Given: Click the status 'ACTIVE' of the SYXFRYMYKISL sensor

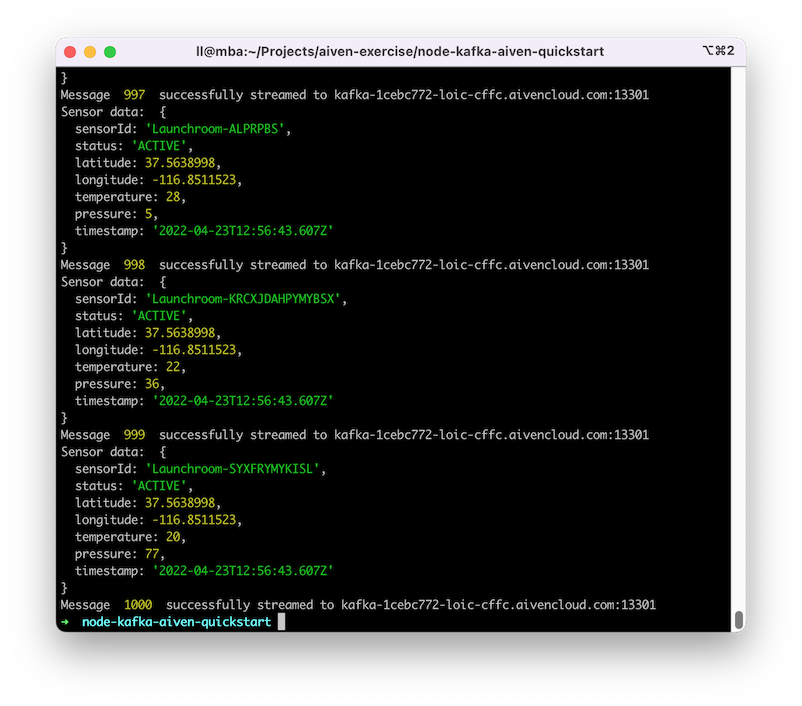Looking at the screenshot, I should point(159,486).
